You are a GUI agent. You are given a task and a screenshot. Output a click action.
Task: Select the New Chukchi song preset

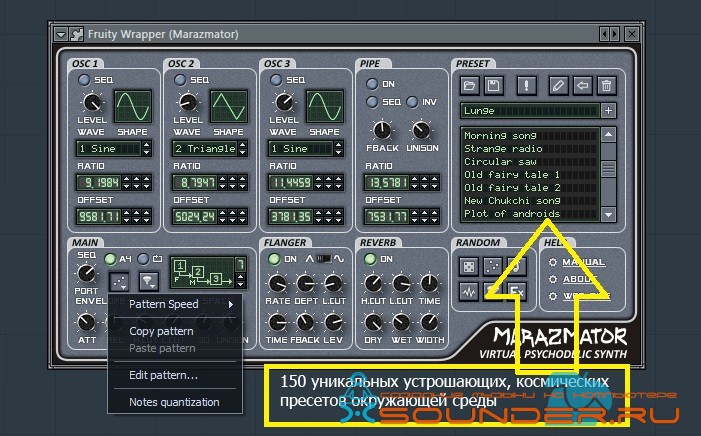(530, 201)
